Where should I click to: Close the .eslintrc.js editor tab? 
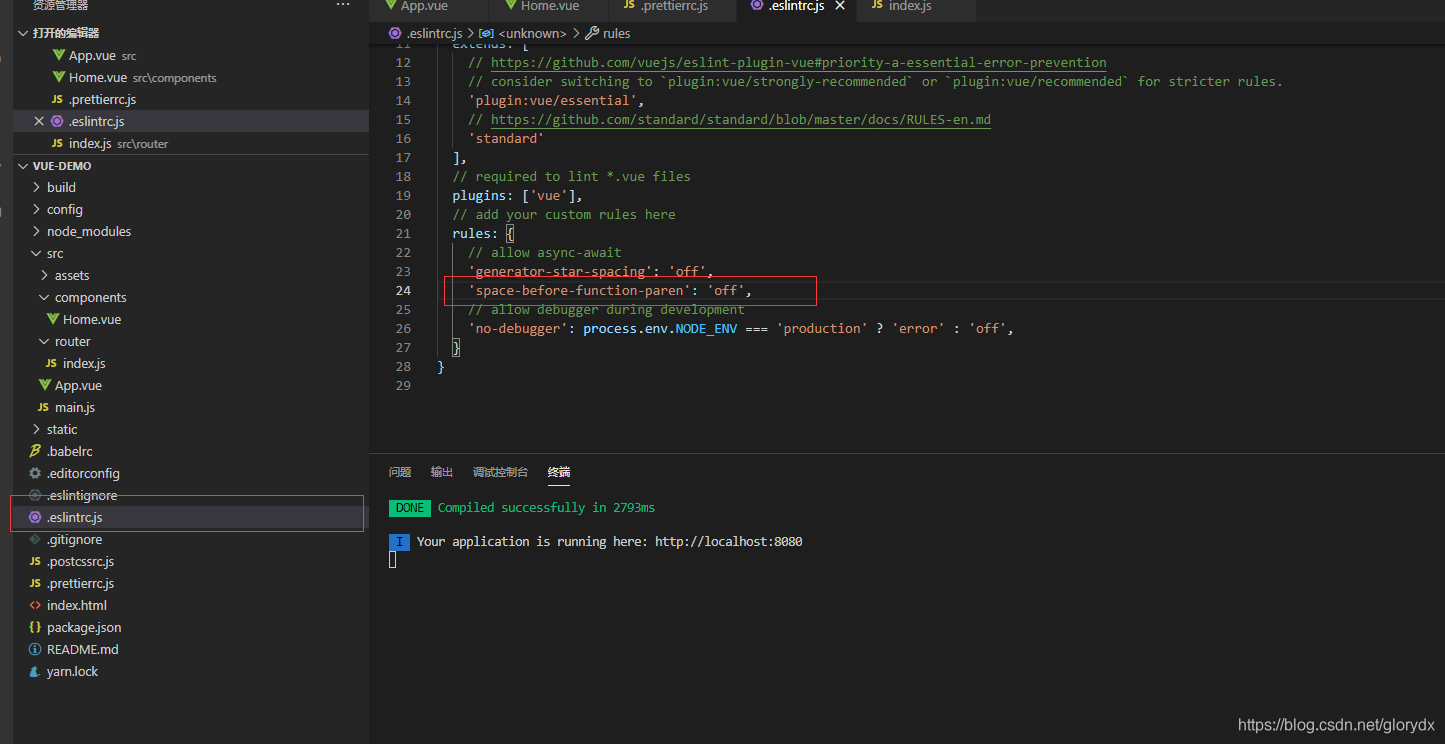840,6
